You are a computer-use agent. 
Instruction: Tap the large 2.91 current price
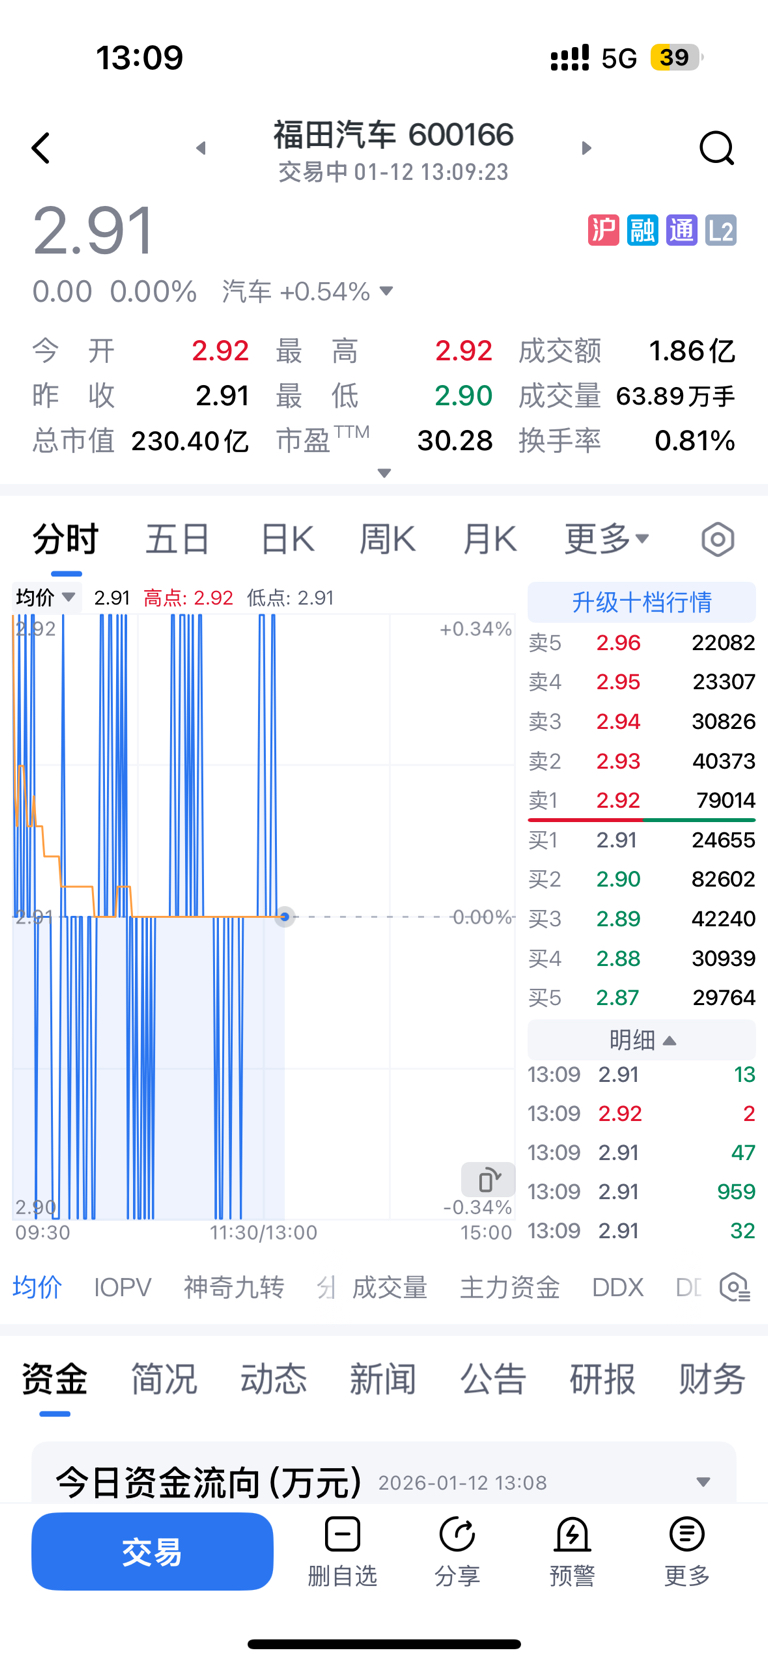94,231
